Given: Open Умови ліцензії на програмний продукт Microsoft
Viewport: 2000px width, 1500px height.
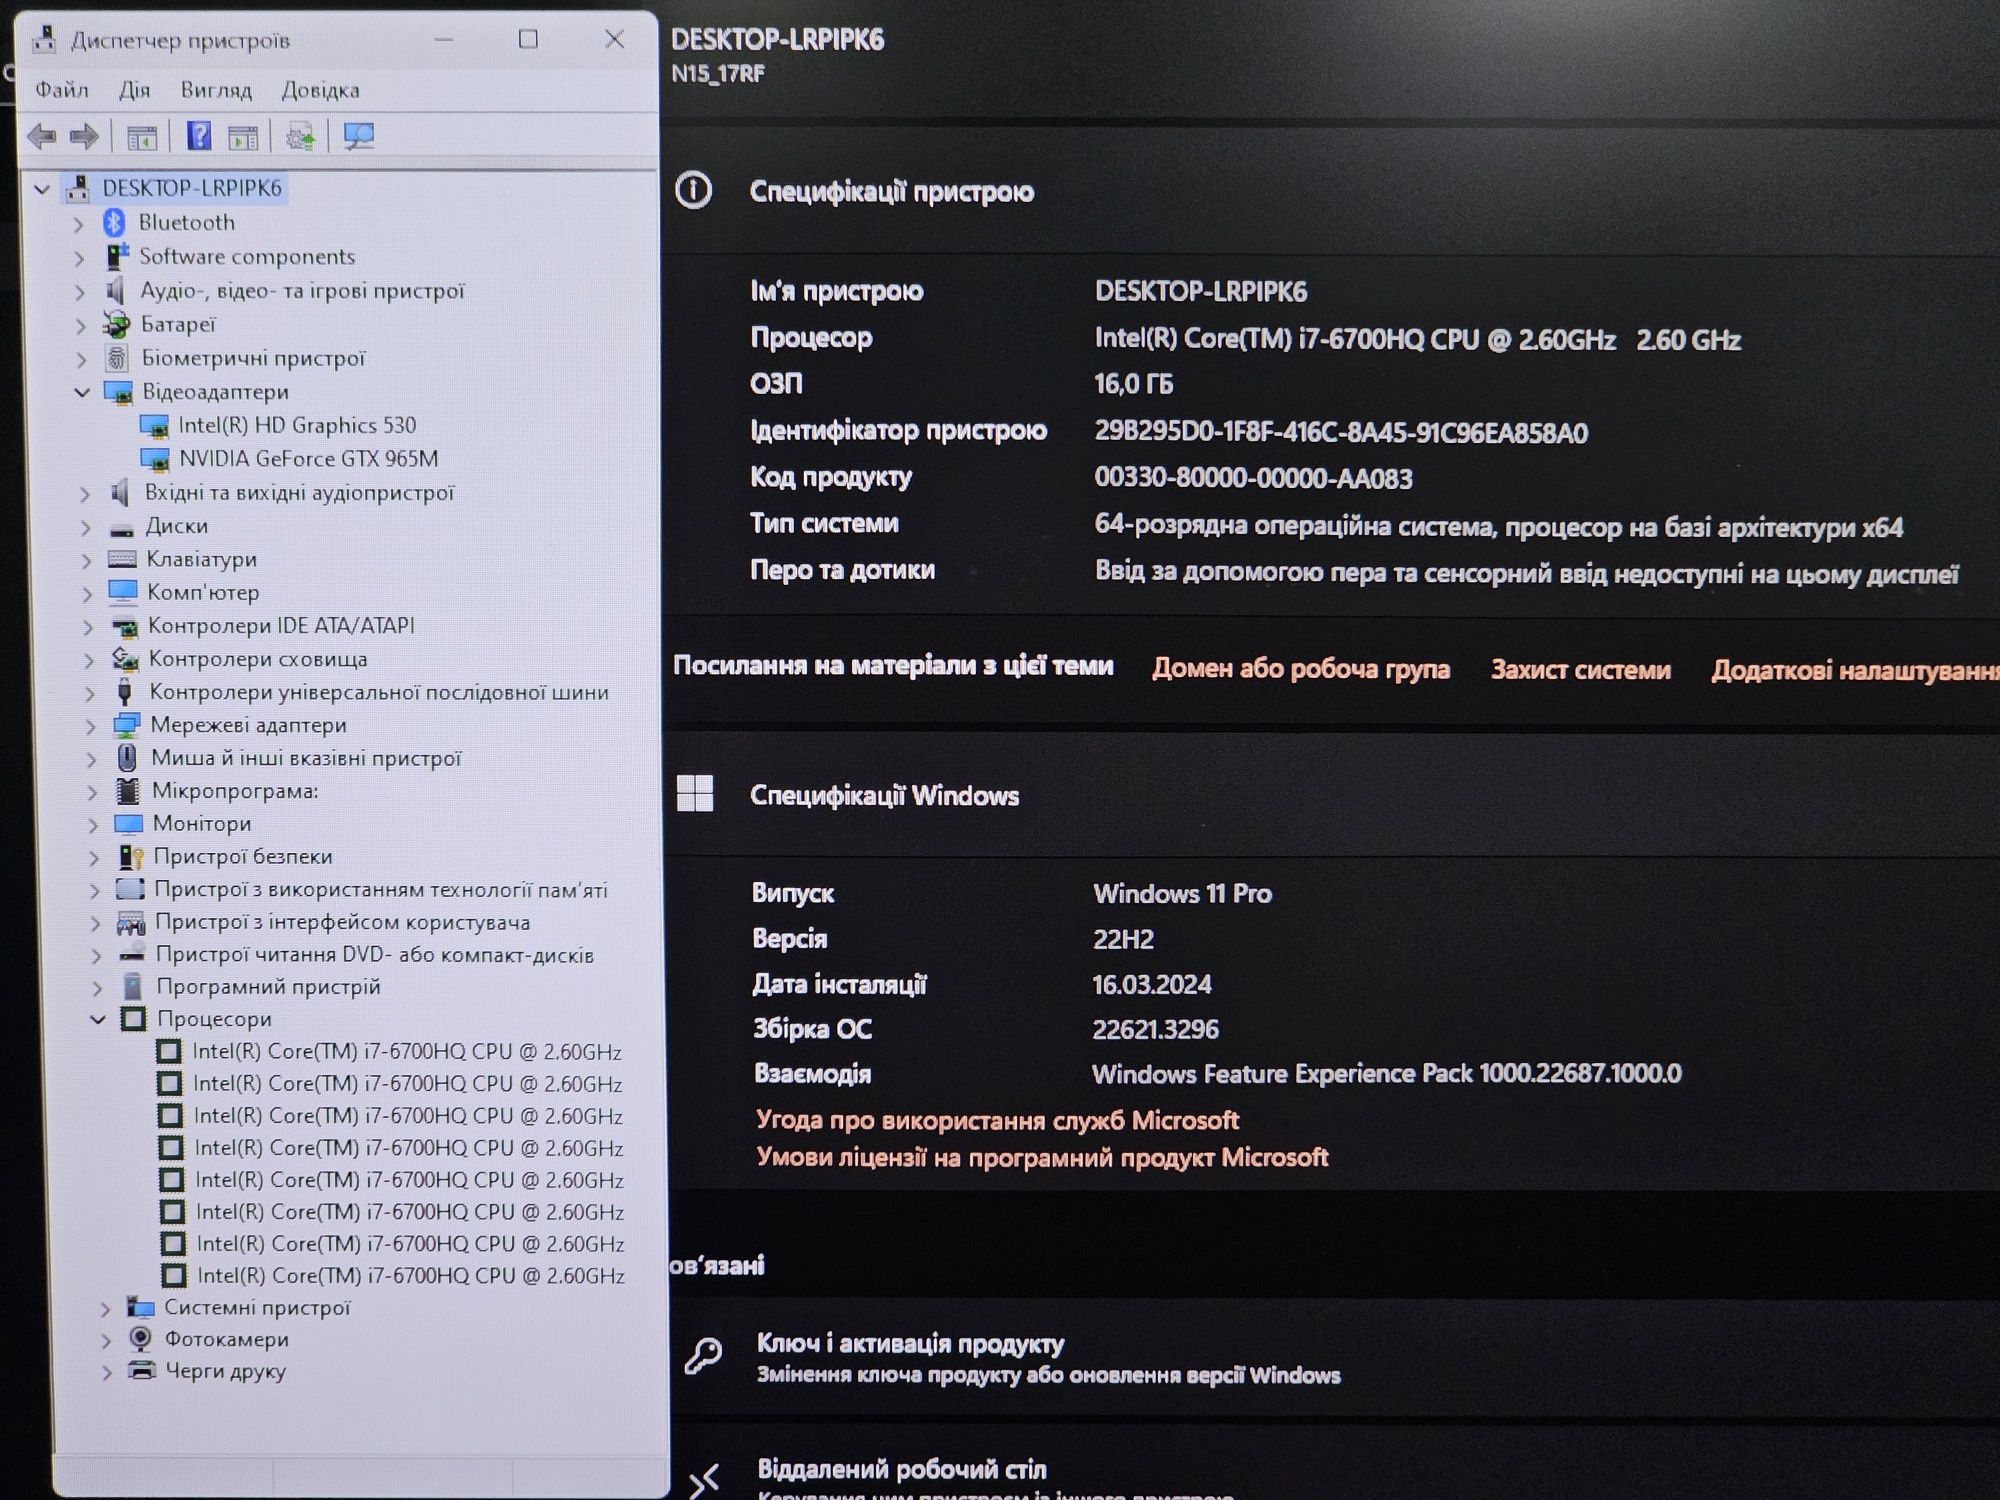Looking at the screenshot, I should (x=1042, y=1157).
